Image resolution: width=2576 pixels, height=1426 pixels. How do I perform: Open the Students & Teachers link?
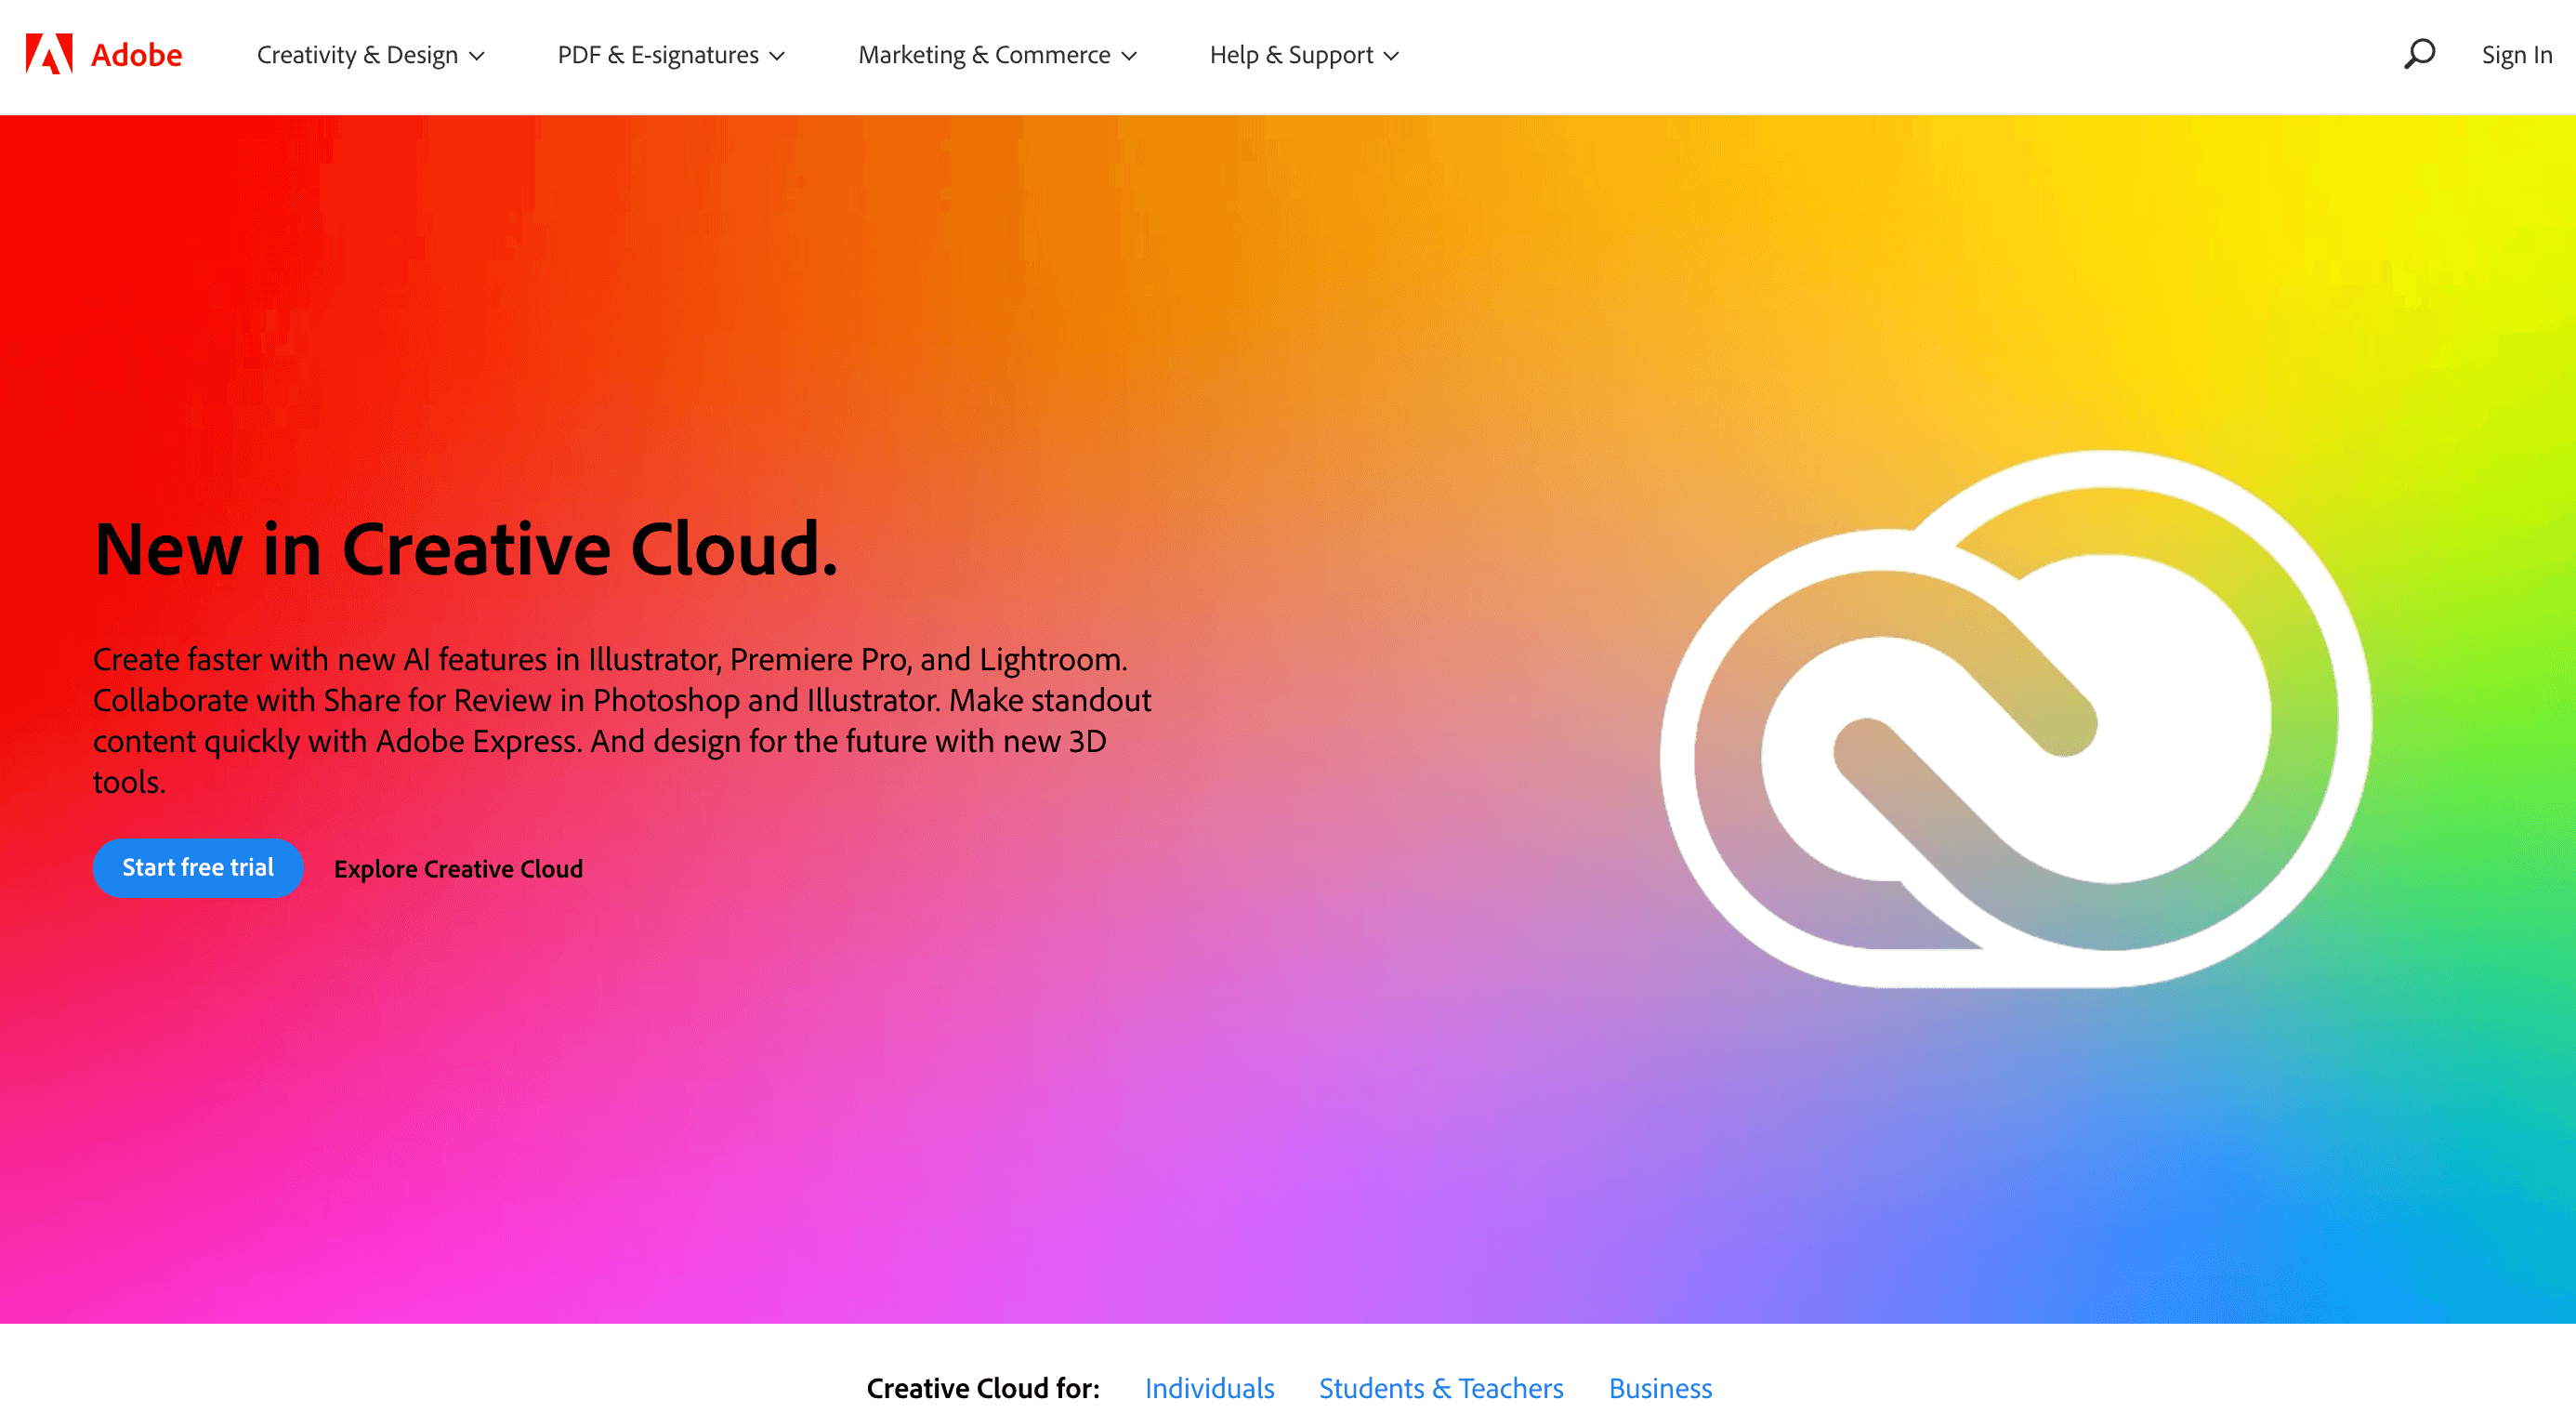(x=1441, y=1388)
